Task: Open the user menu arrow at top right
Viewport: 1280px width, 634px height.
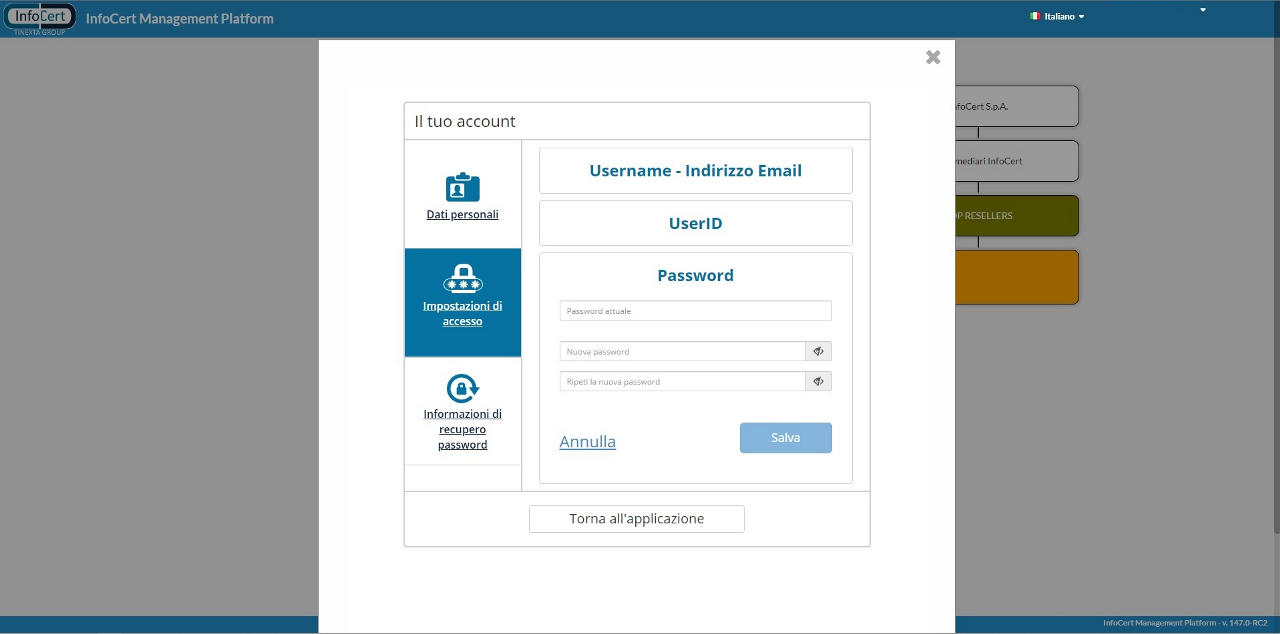Action: coord(1203,10)
